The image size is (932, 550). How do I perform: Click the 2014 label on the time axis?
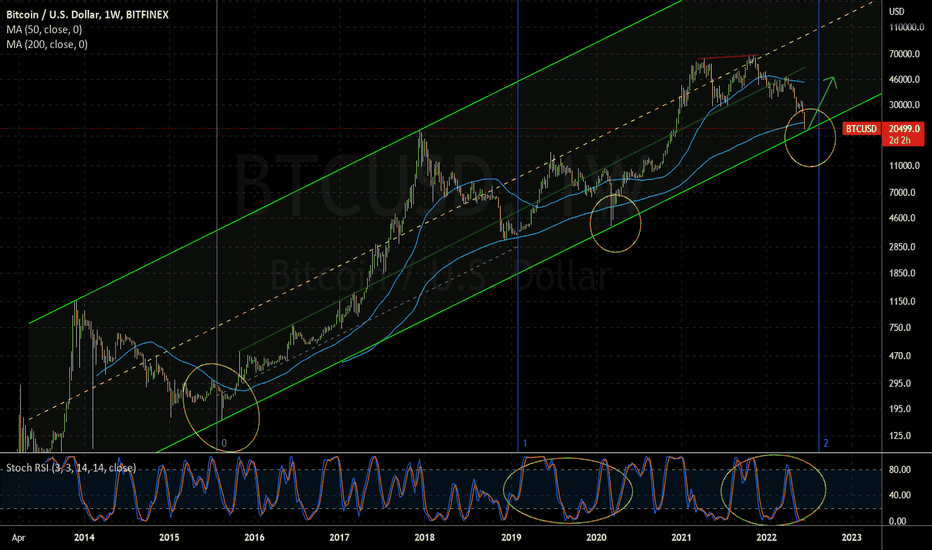[x=84, y=538]
